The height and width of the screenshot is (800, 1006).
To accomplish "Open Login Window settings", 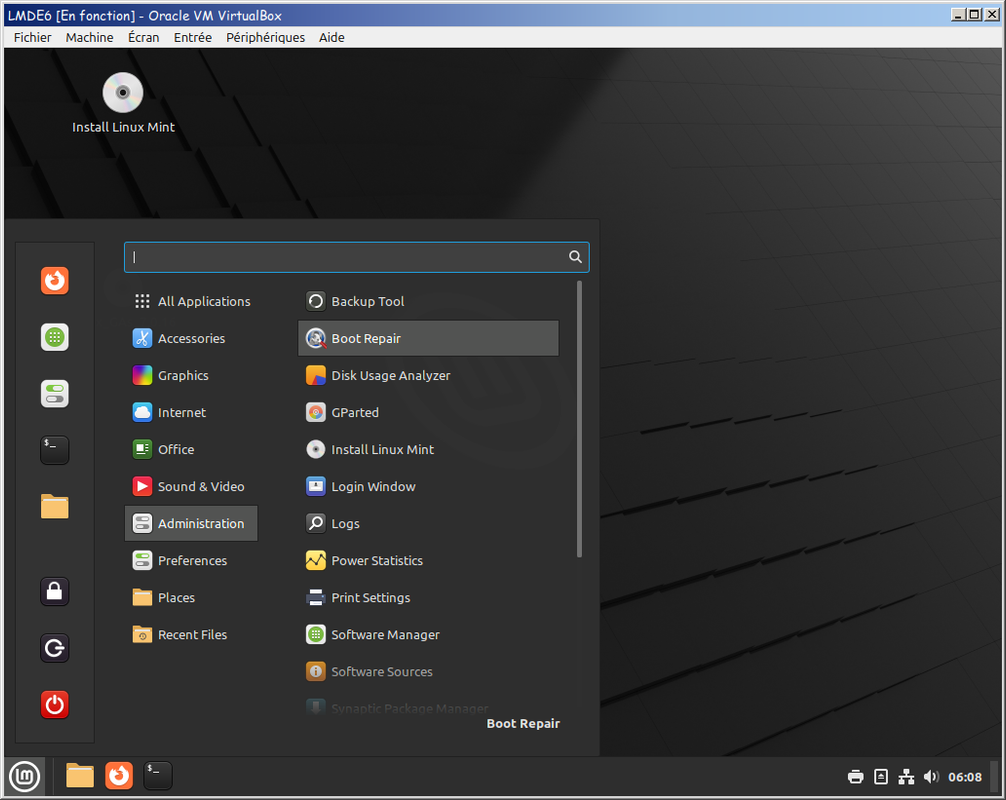I will point(429,486).
